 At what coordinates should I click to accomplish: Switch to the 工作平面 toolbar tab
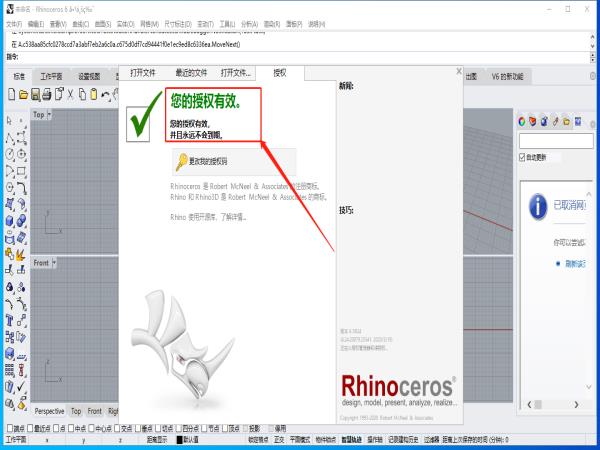51,77
